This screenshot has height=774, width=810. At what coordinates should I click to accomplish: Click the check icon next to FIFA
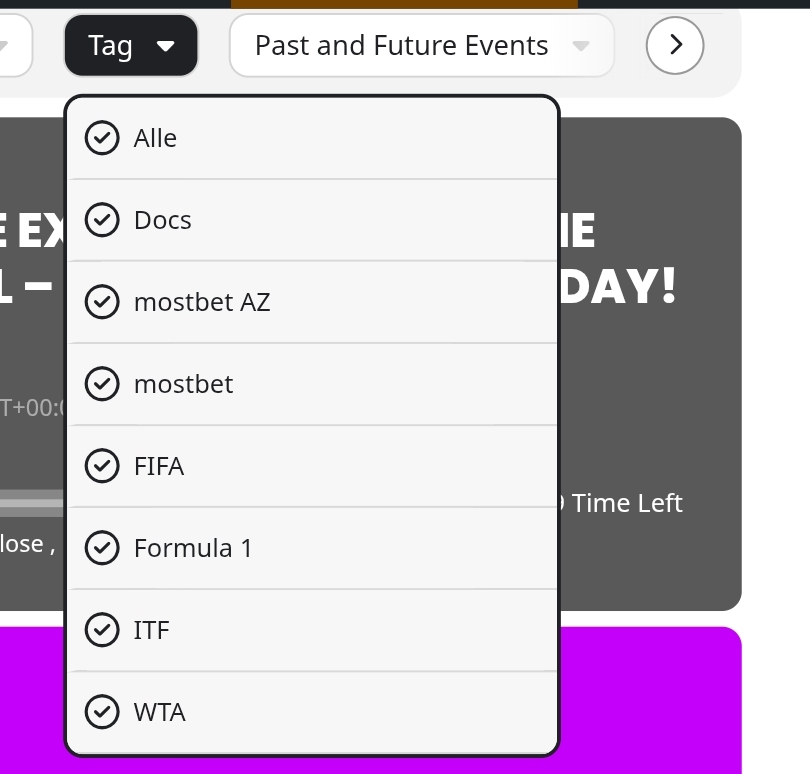(102, 466)
